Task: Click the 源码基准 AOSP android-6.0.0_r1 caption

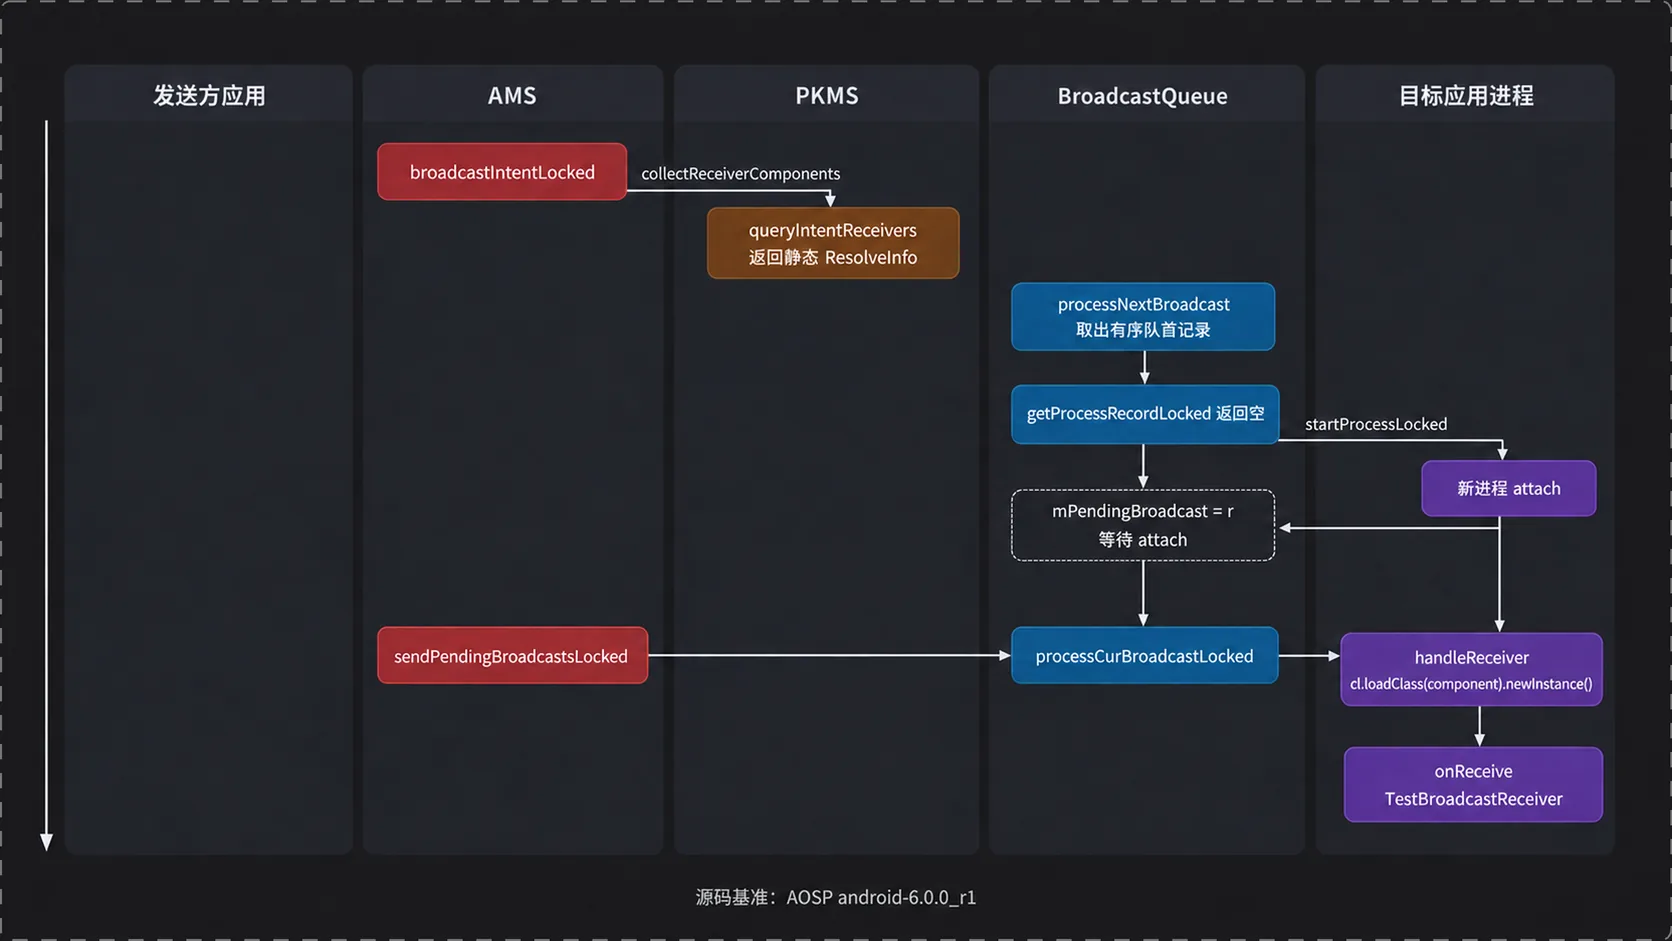Action: (x=836, y=897)
